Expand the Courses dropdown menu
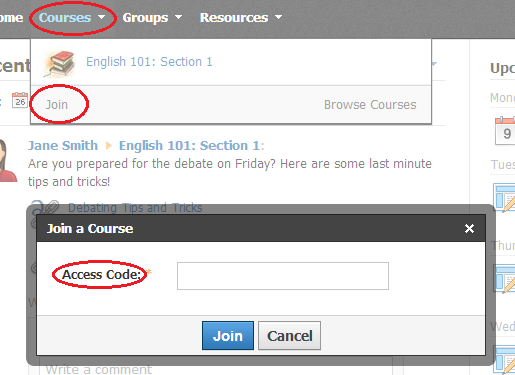 point(72,18)
